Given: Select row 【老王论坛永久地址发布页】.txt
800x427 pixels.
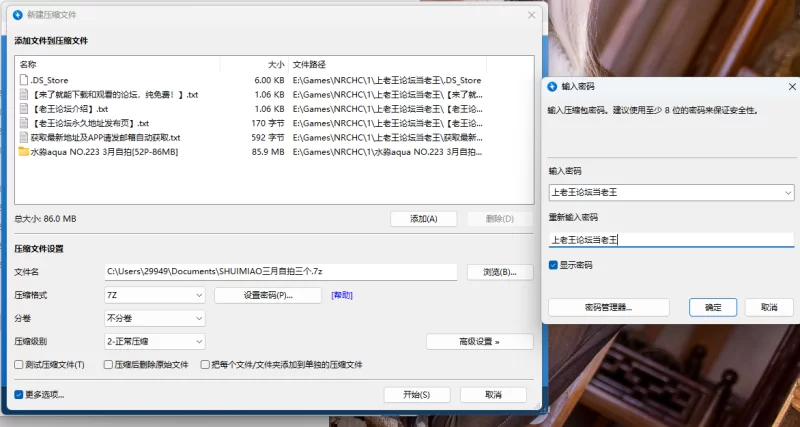Looking at the screenshot, I should [252, 123].
